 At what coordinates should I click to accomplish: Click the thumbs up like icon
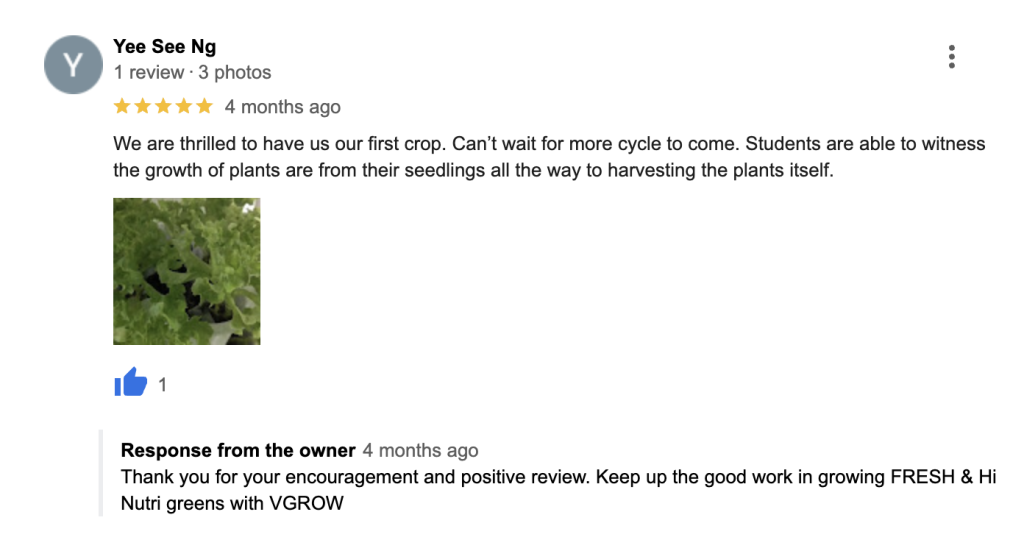pos(131,382)
